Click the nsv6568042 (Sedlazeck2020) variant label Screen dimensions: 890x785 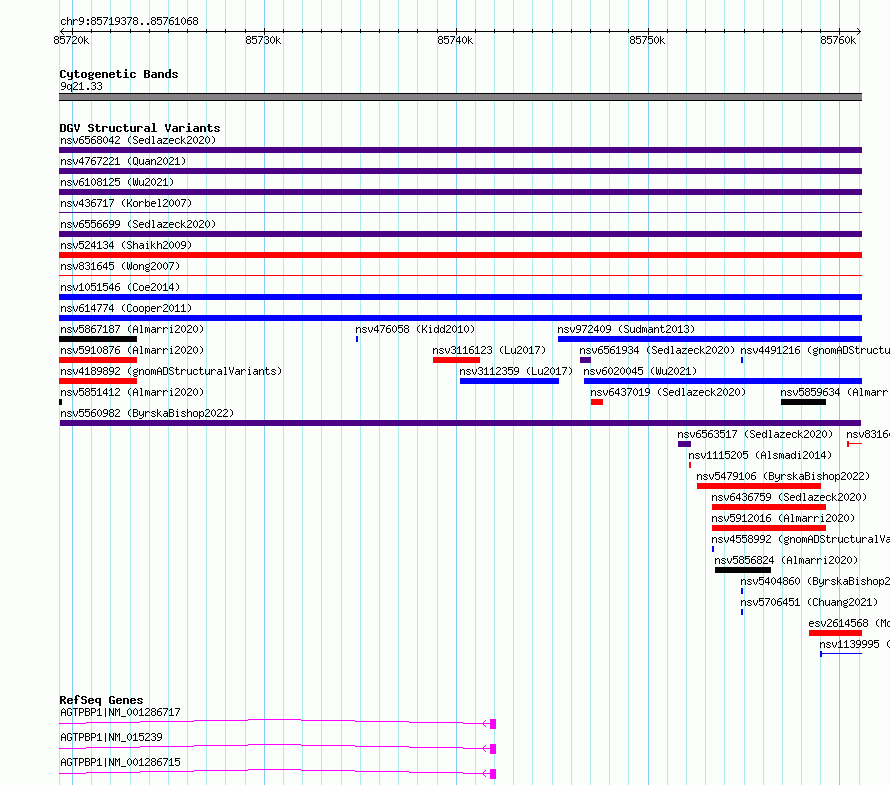pos(138,140)
